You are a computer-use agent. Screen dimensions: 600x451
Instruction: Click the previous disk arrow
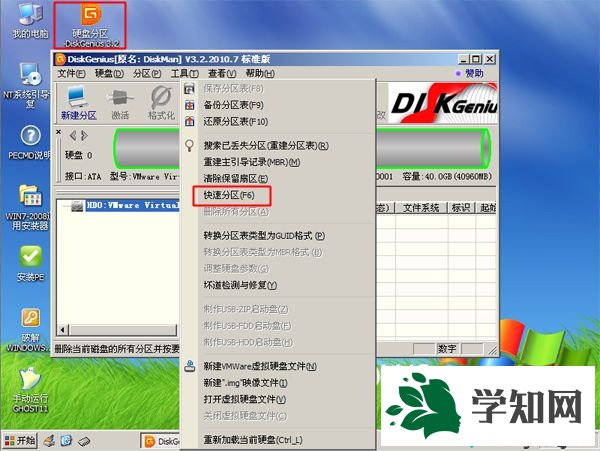point(73,135)
